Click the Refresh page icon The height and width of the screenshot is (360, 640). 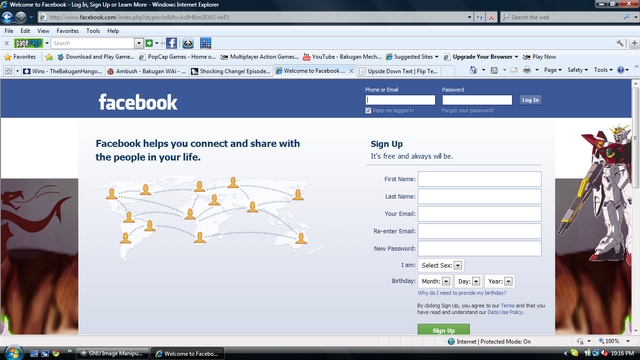point(480,17)
